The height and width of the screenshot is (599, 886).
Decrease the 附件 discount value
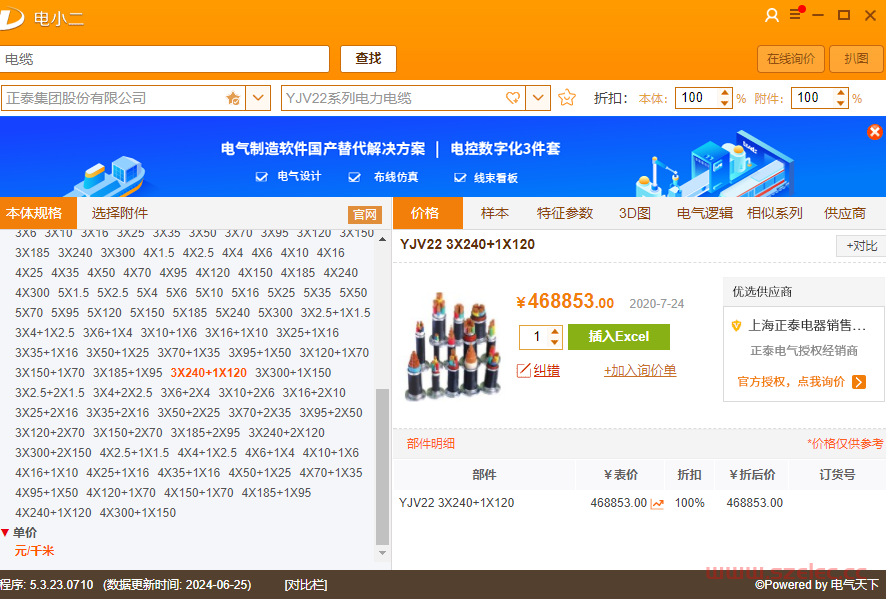841,103
